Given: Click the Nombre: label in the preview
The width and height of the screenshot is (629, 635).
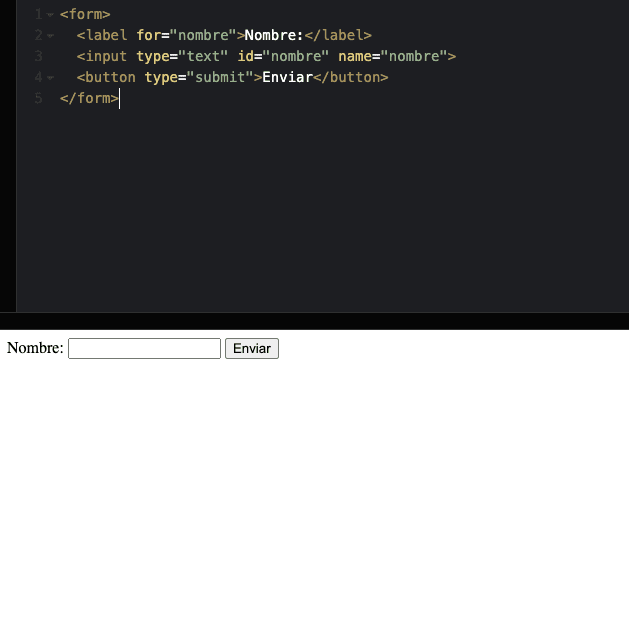Looking at the screenshot, I should click(x=35, y=348).
